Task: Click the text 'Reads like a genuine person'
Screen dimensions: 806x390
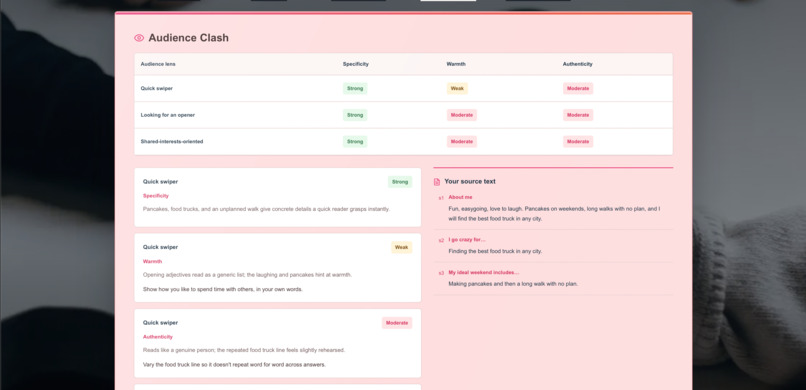Action: pyautogui.click(x=244, y=350)
